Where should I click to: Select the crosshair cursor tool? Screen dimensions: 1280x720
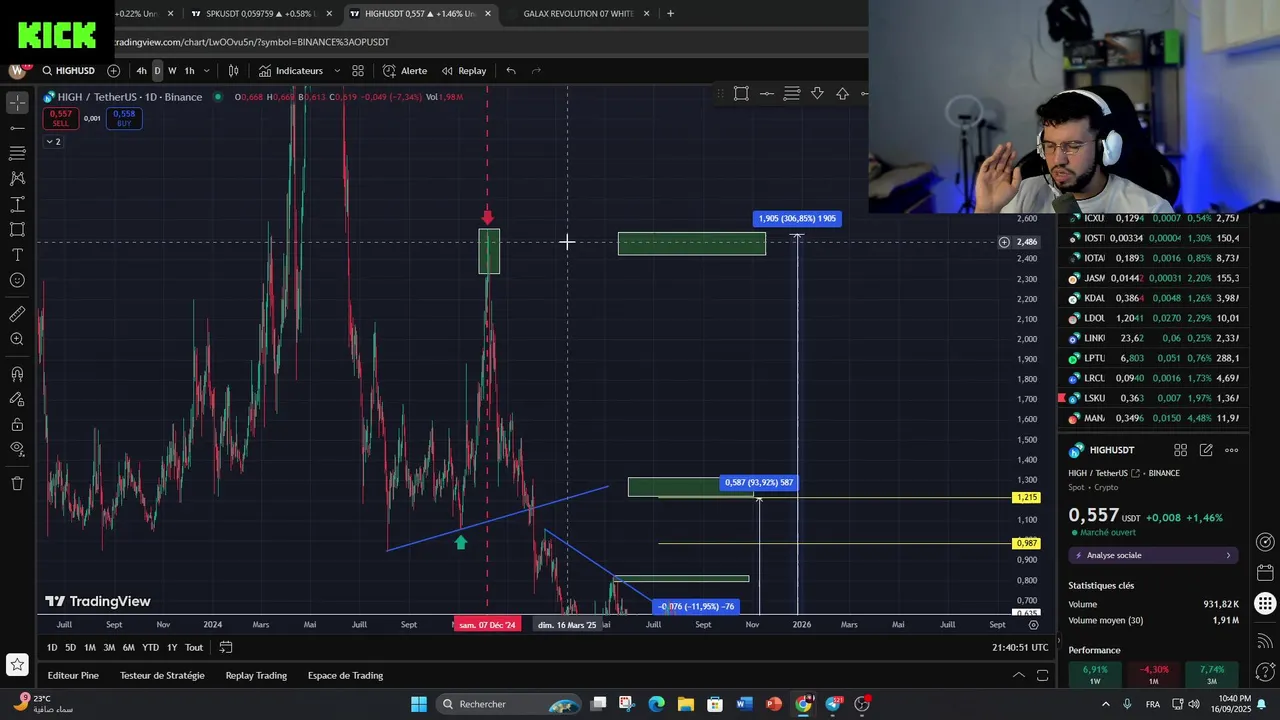(x=17, y=103)
